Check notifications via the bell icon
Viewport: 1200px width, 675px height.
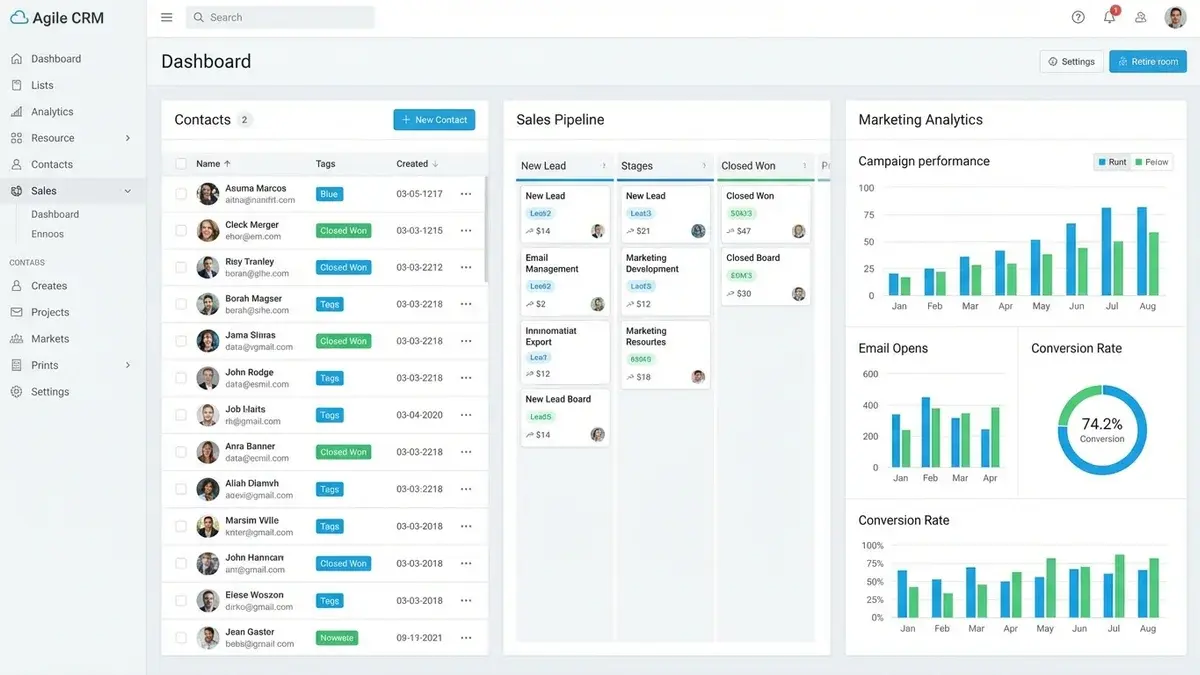coord(1108,17)
